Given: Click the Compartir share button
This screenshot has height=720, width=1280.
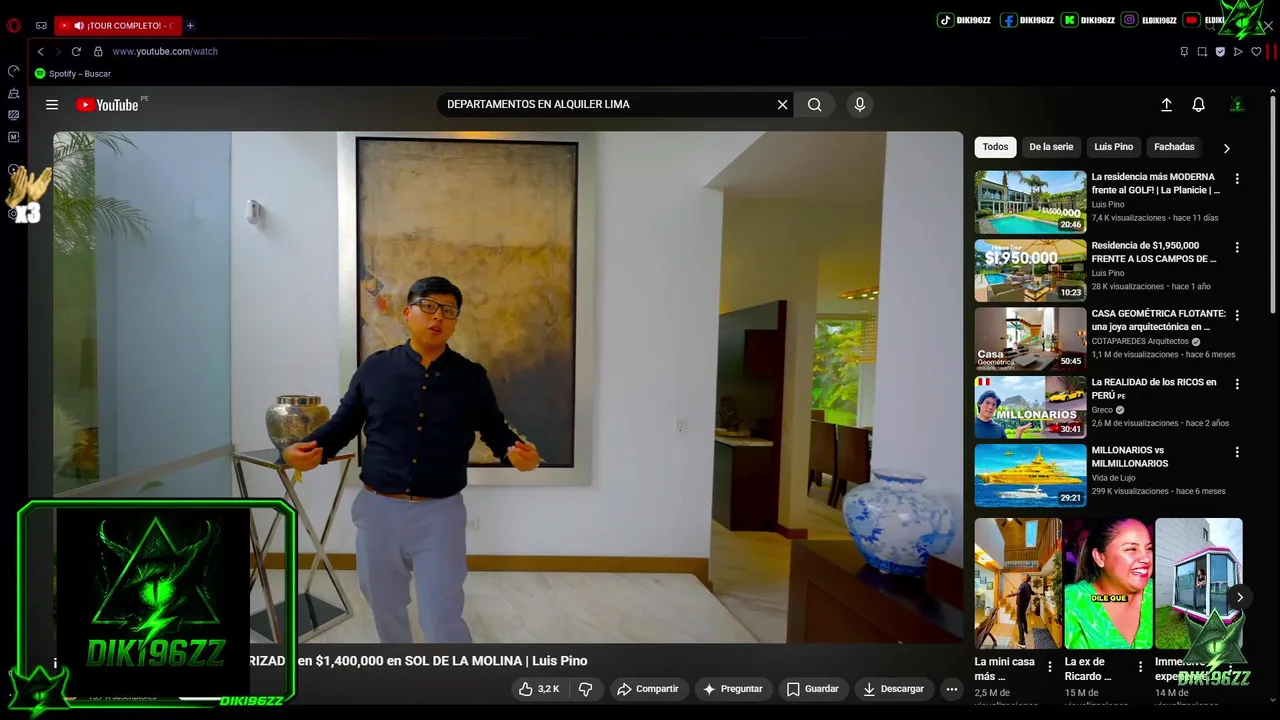Looking at the screenshot, I should click(x=648, y=689).
